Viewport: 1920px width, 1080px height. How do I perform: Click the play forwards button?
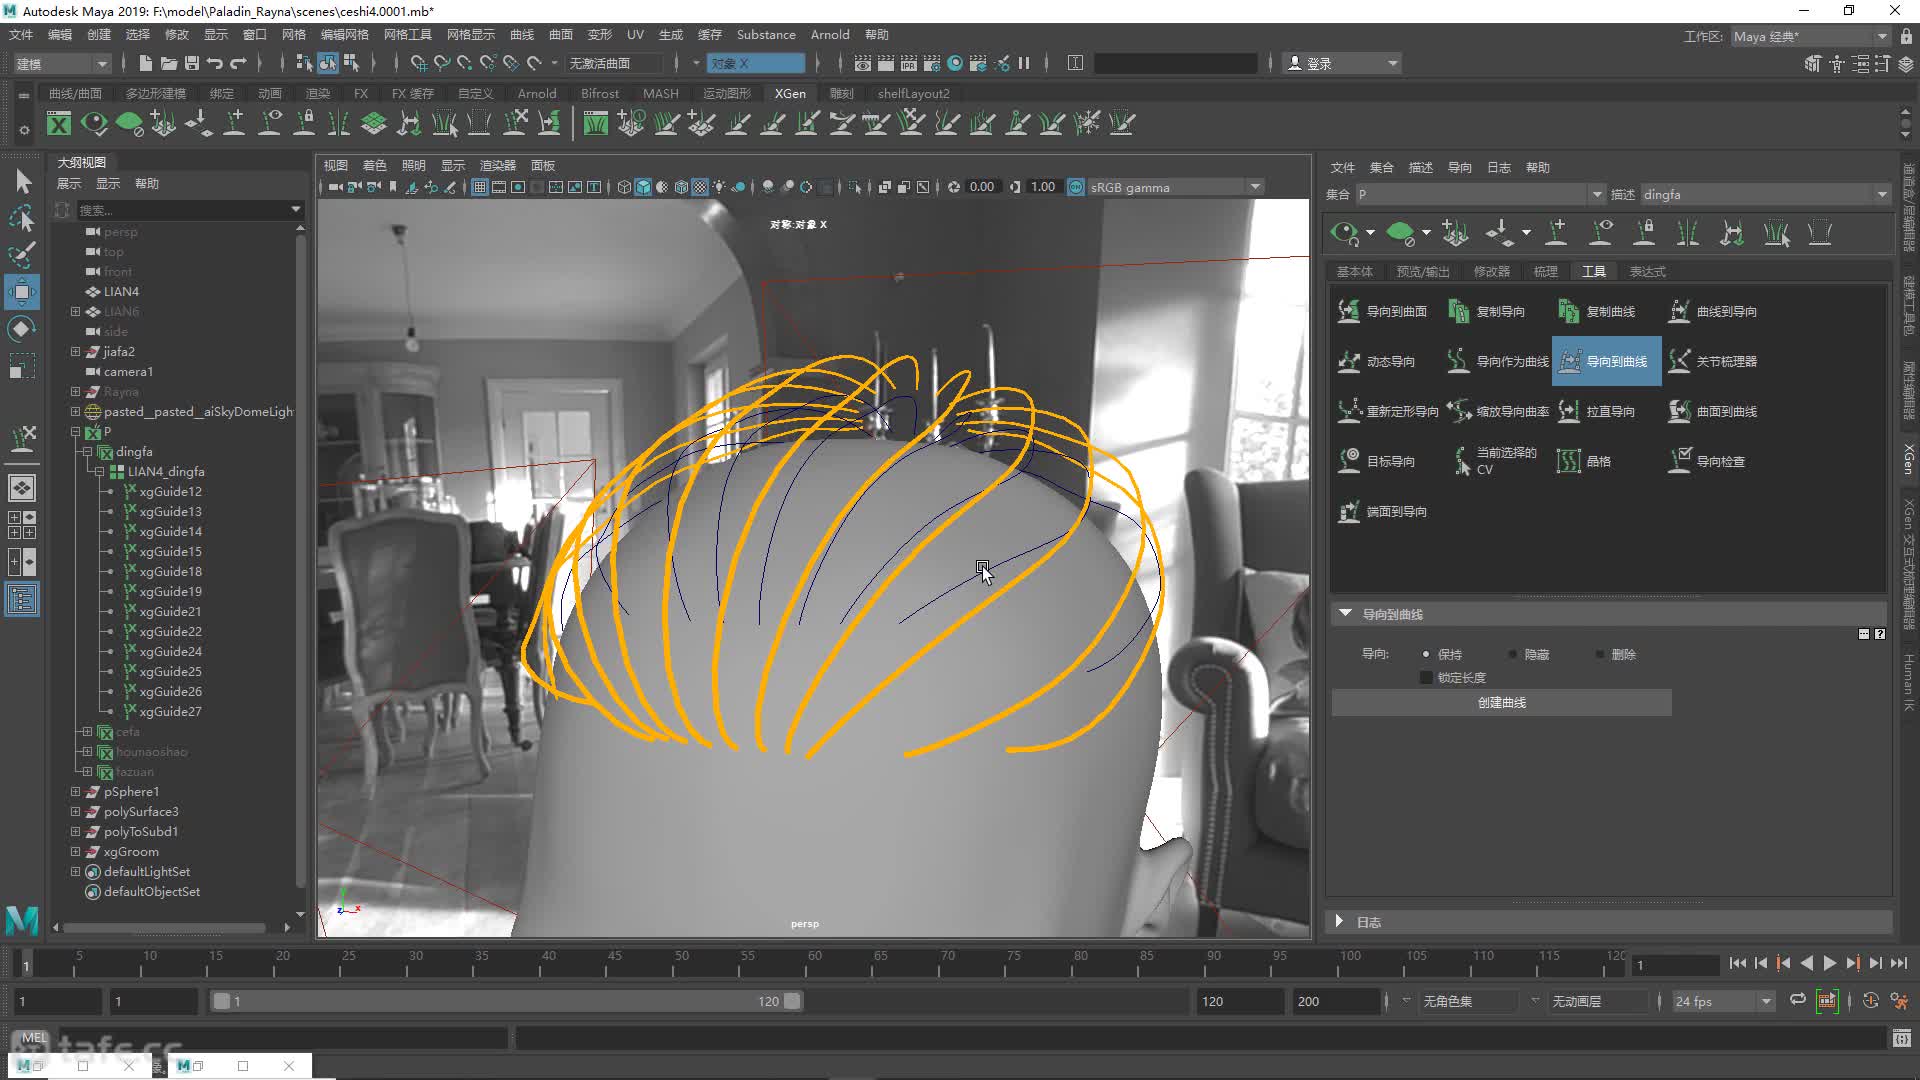[x=1829, y=963]
